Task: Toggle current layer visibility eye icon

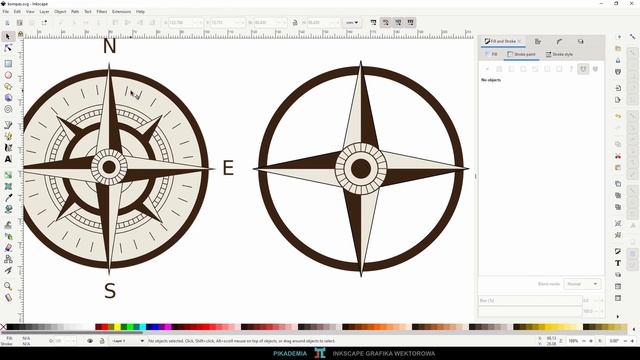Action: click(90, 341)
